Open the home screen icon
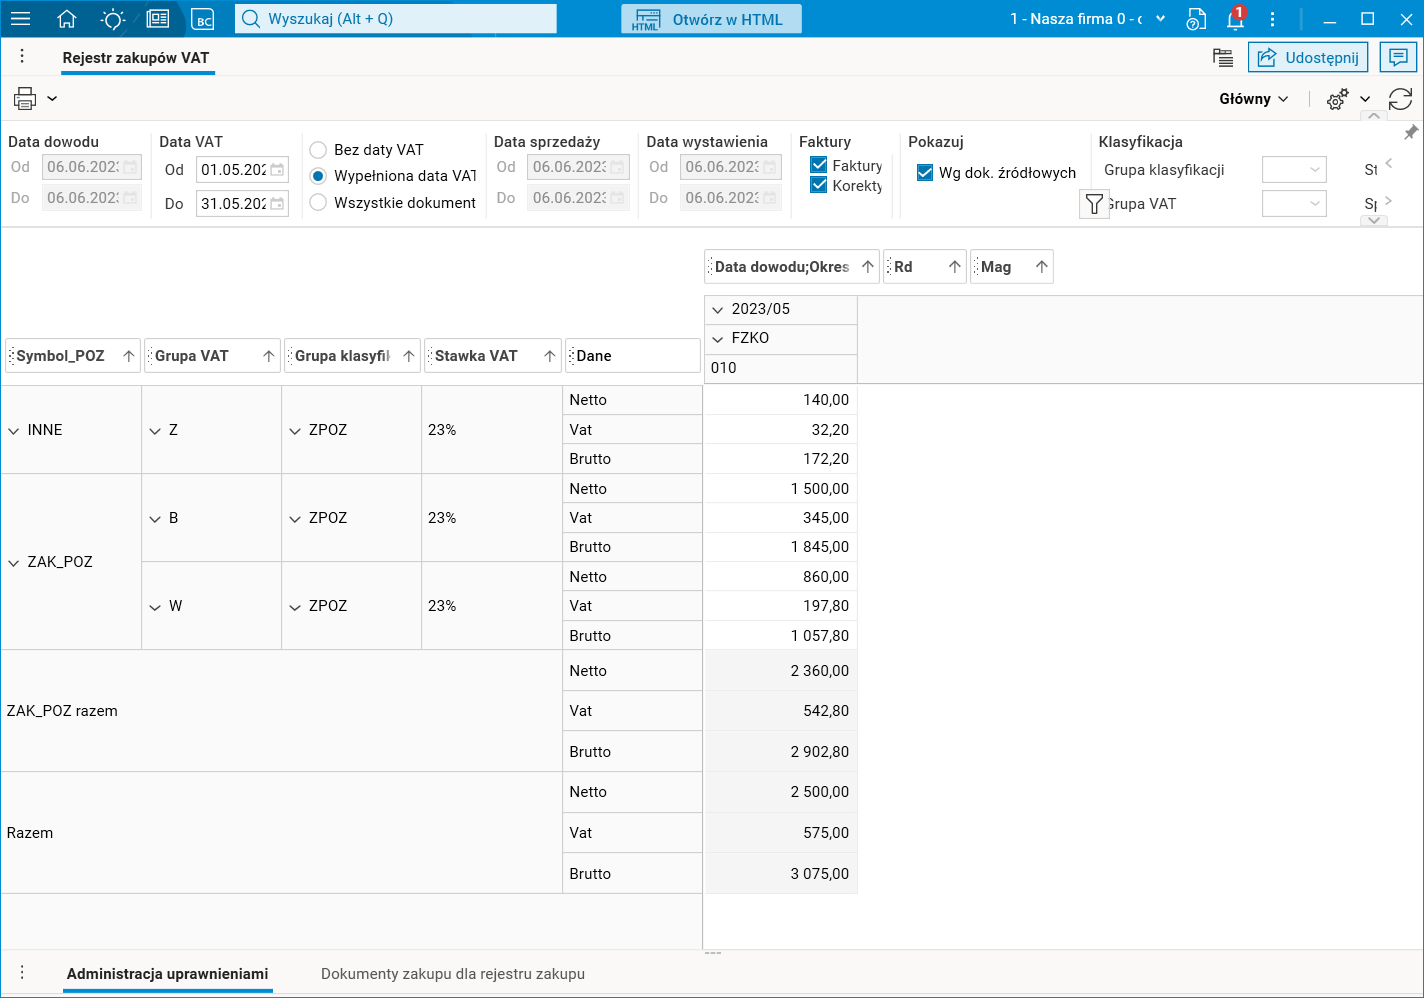This screenshot has width=1424, height=998. tap(67, 19)
